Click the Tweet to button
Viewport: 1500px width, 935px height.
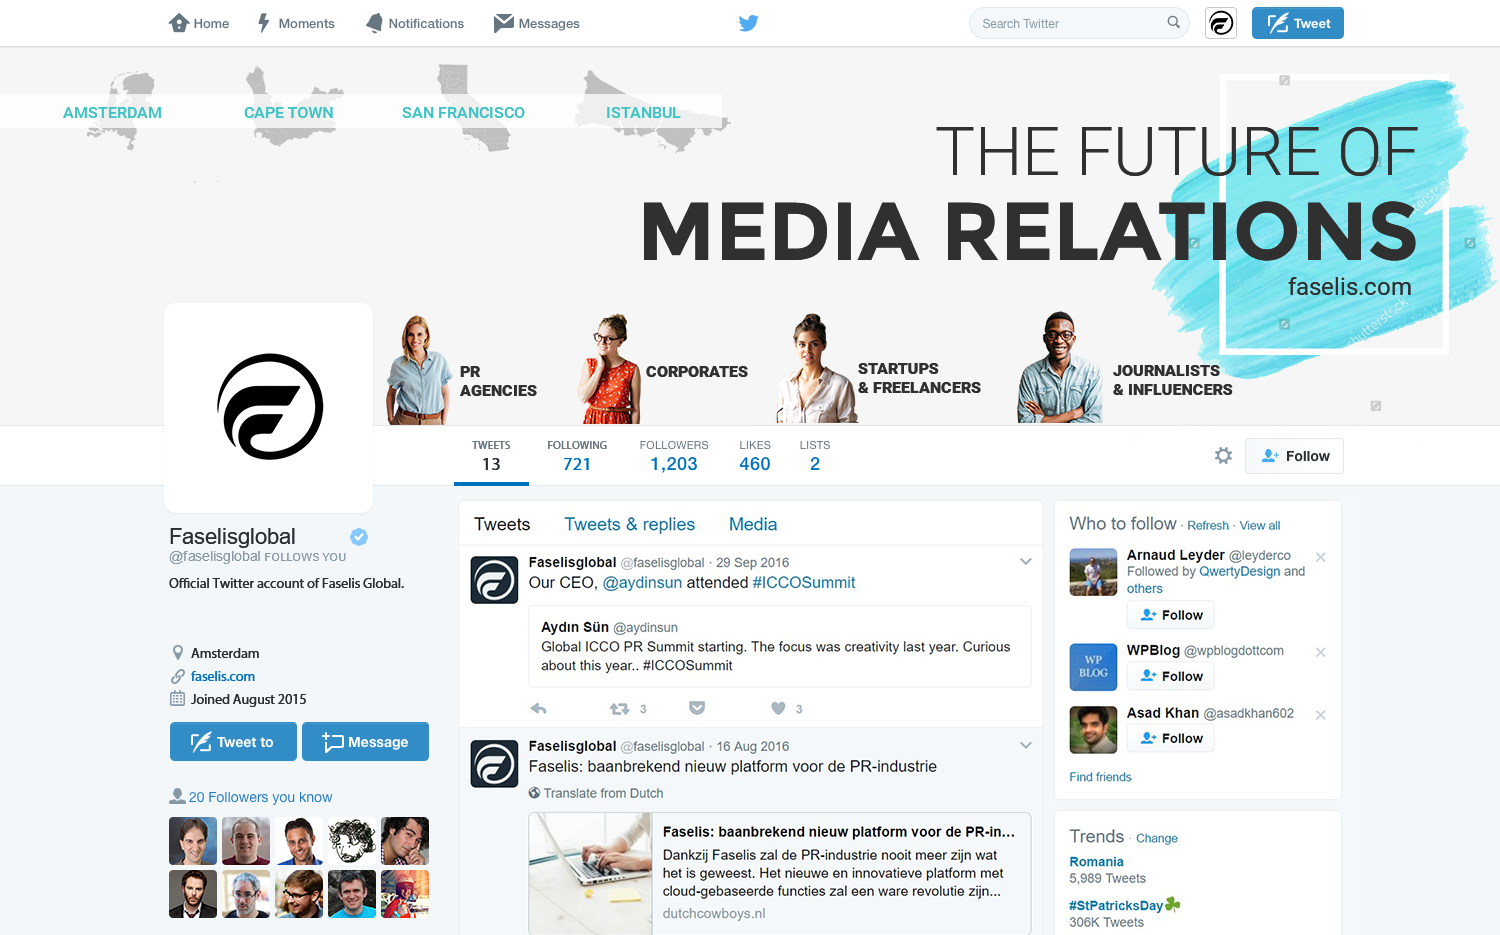click(233, 742)
